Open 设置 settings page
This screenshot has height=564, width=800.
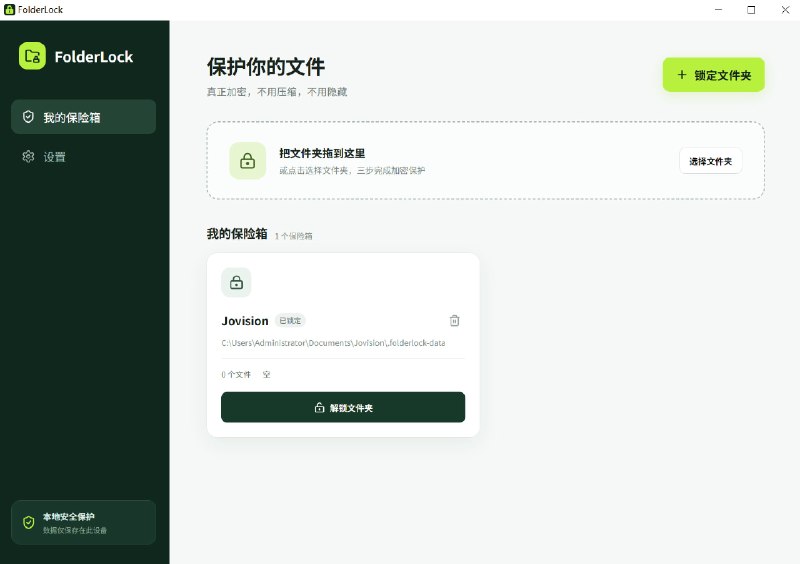83,157
